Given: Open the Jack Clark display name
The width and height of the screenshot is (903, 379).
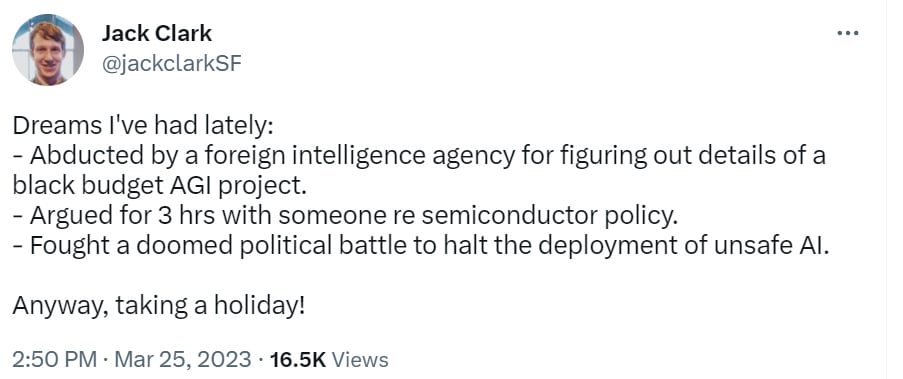Looking at the screenshot, I should point(157,33).
